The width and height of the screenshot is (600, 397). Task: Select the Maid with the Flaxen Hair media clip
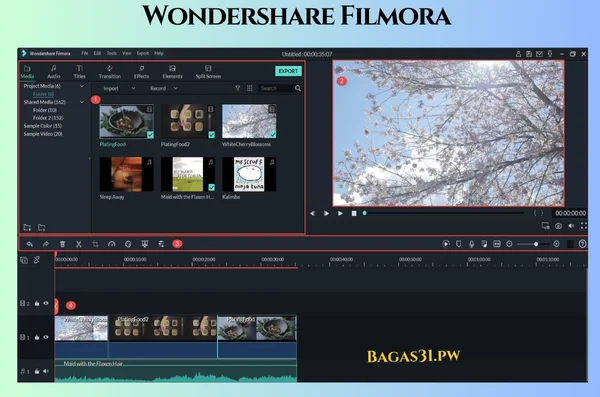click(188, 174)
